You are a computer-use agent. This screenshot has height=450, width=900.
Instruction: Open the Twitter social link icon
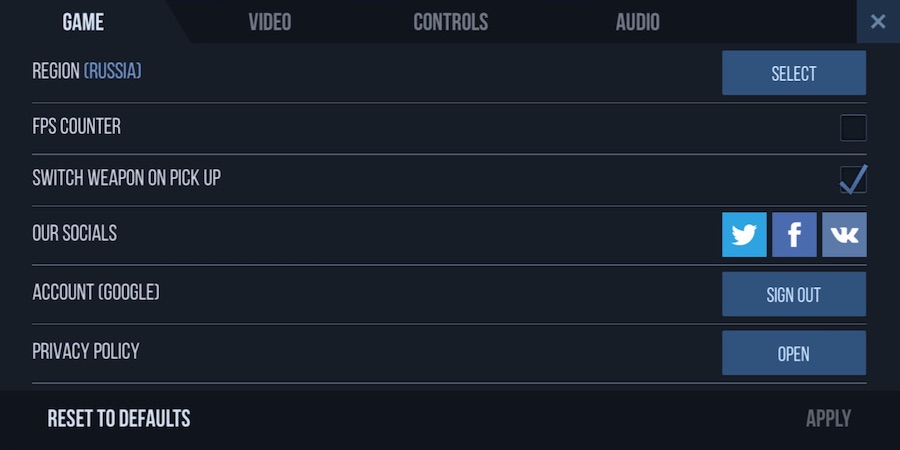pos(744,234)
